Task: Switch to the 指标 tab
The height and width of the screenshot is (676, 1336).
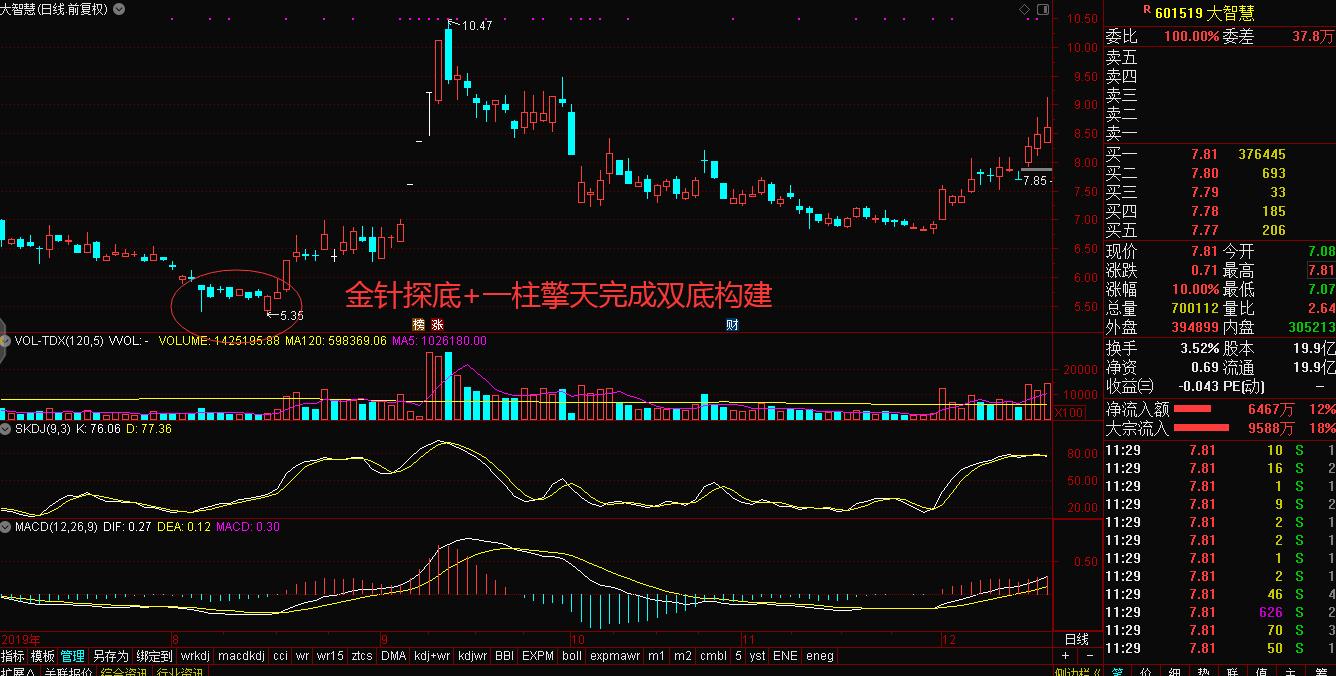Action: tap(13, 656)
